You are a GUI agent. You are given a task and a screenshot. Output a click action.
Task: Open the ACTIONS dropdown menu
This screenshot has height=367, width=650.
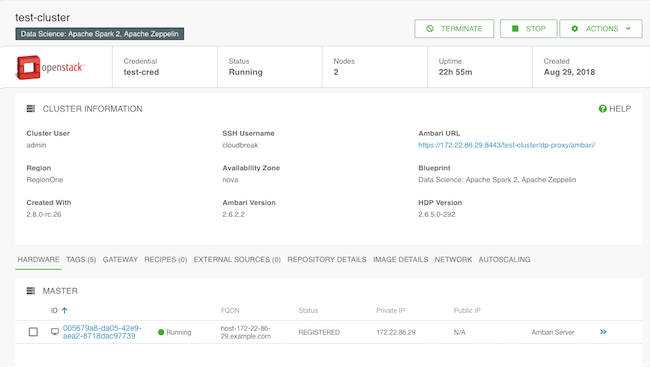(x=601, y=29)
